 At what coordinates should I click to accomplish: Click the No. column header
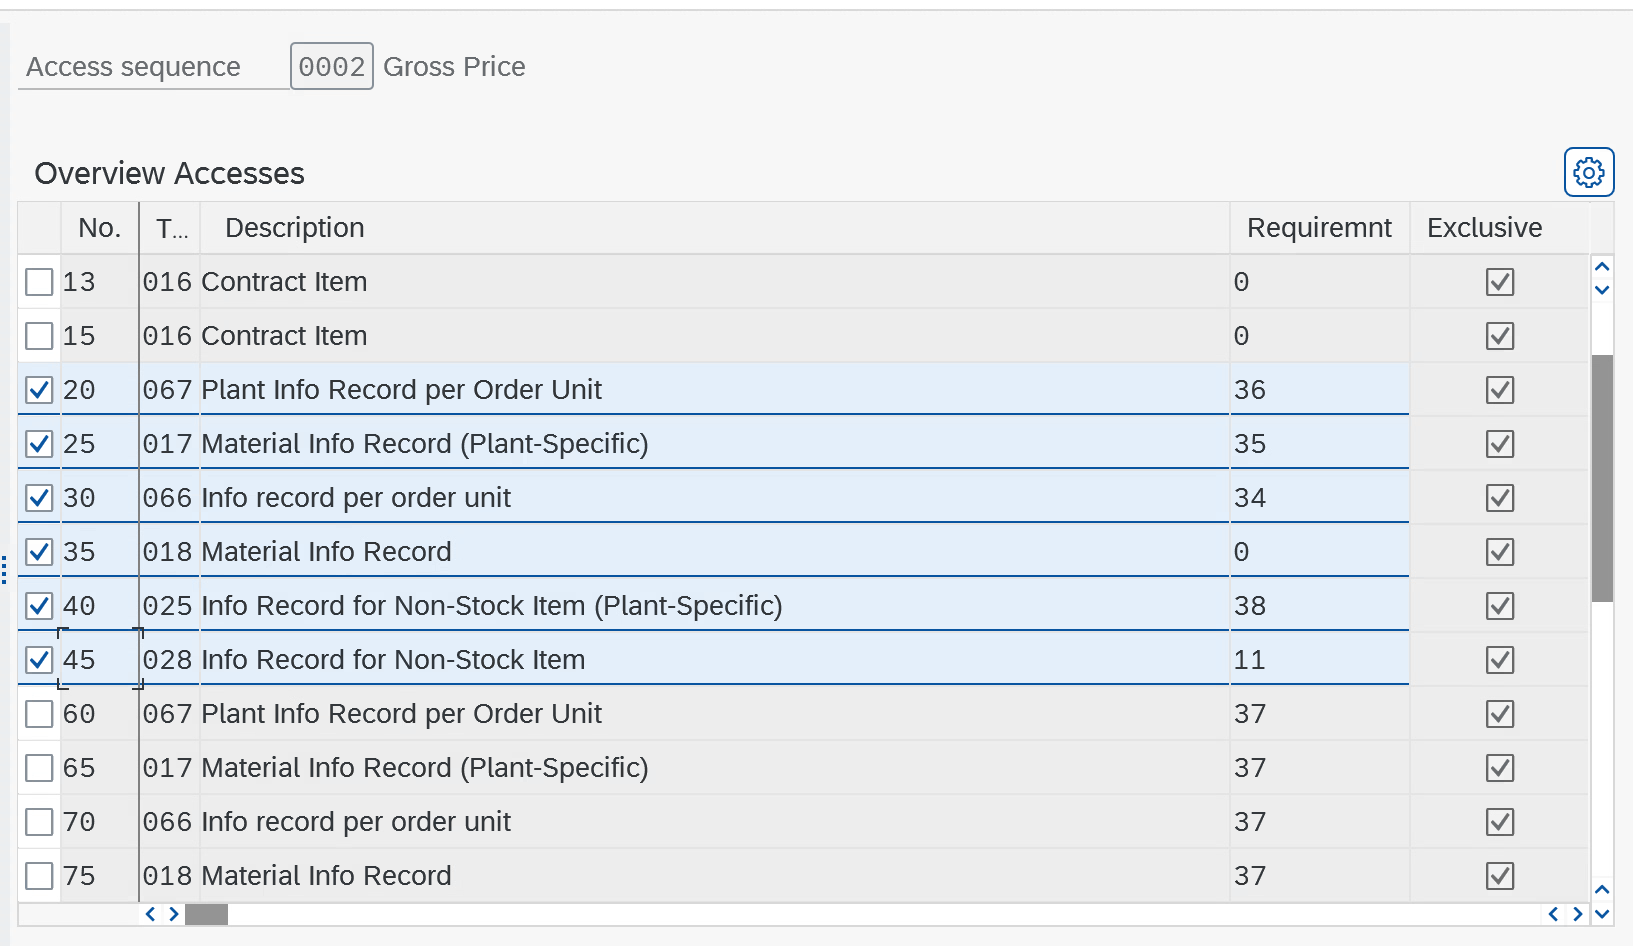click(99, 228)
